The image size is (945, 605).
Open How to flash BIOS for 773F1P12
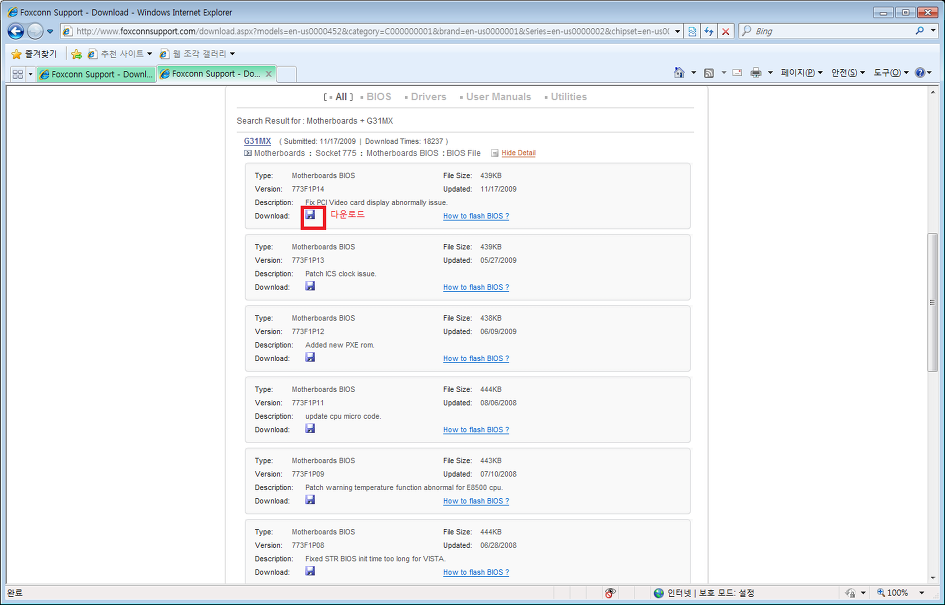(476, 359)
